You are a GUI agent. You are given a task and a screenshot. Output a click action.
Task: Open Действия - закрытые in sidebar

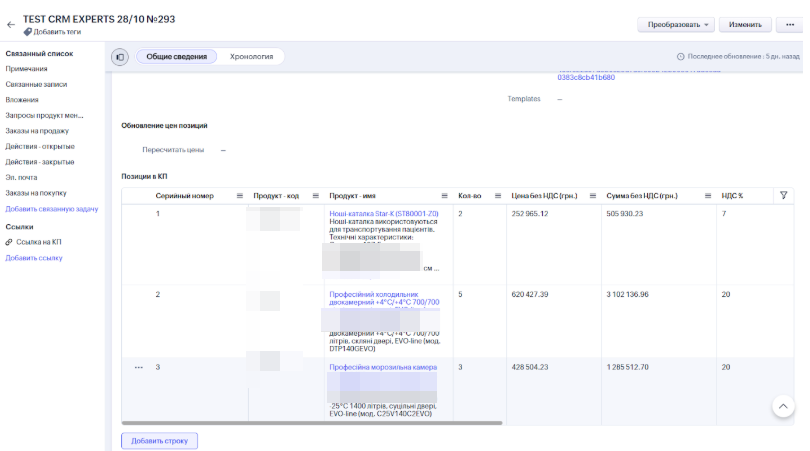point(40,162)
